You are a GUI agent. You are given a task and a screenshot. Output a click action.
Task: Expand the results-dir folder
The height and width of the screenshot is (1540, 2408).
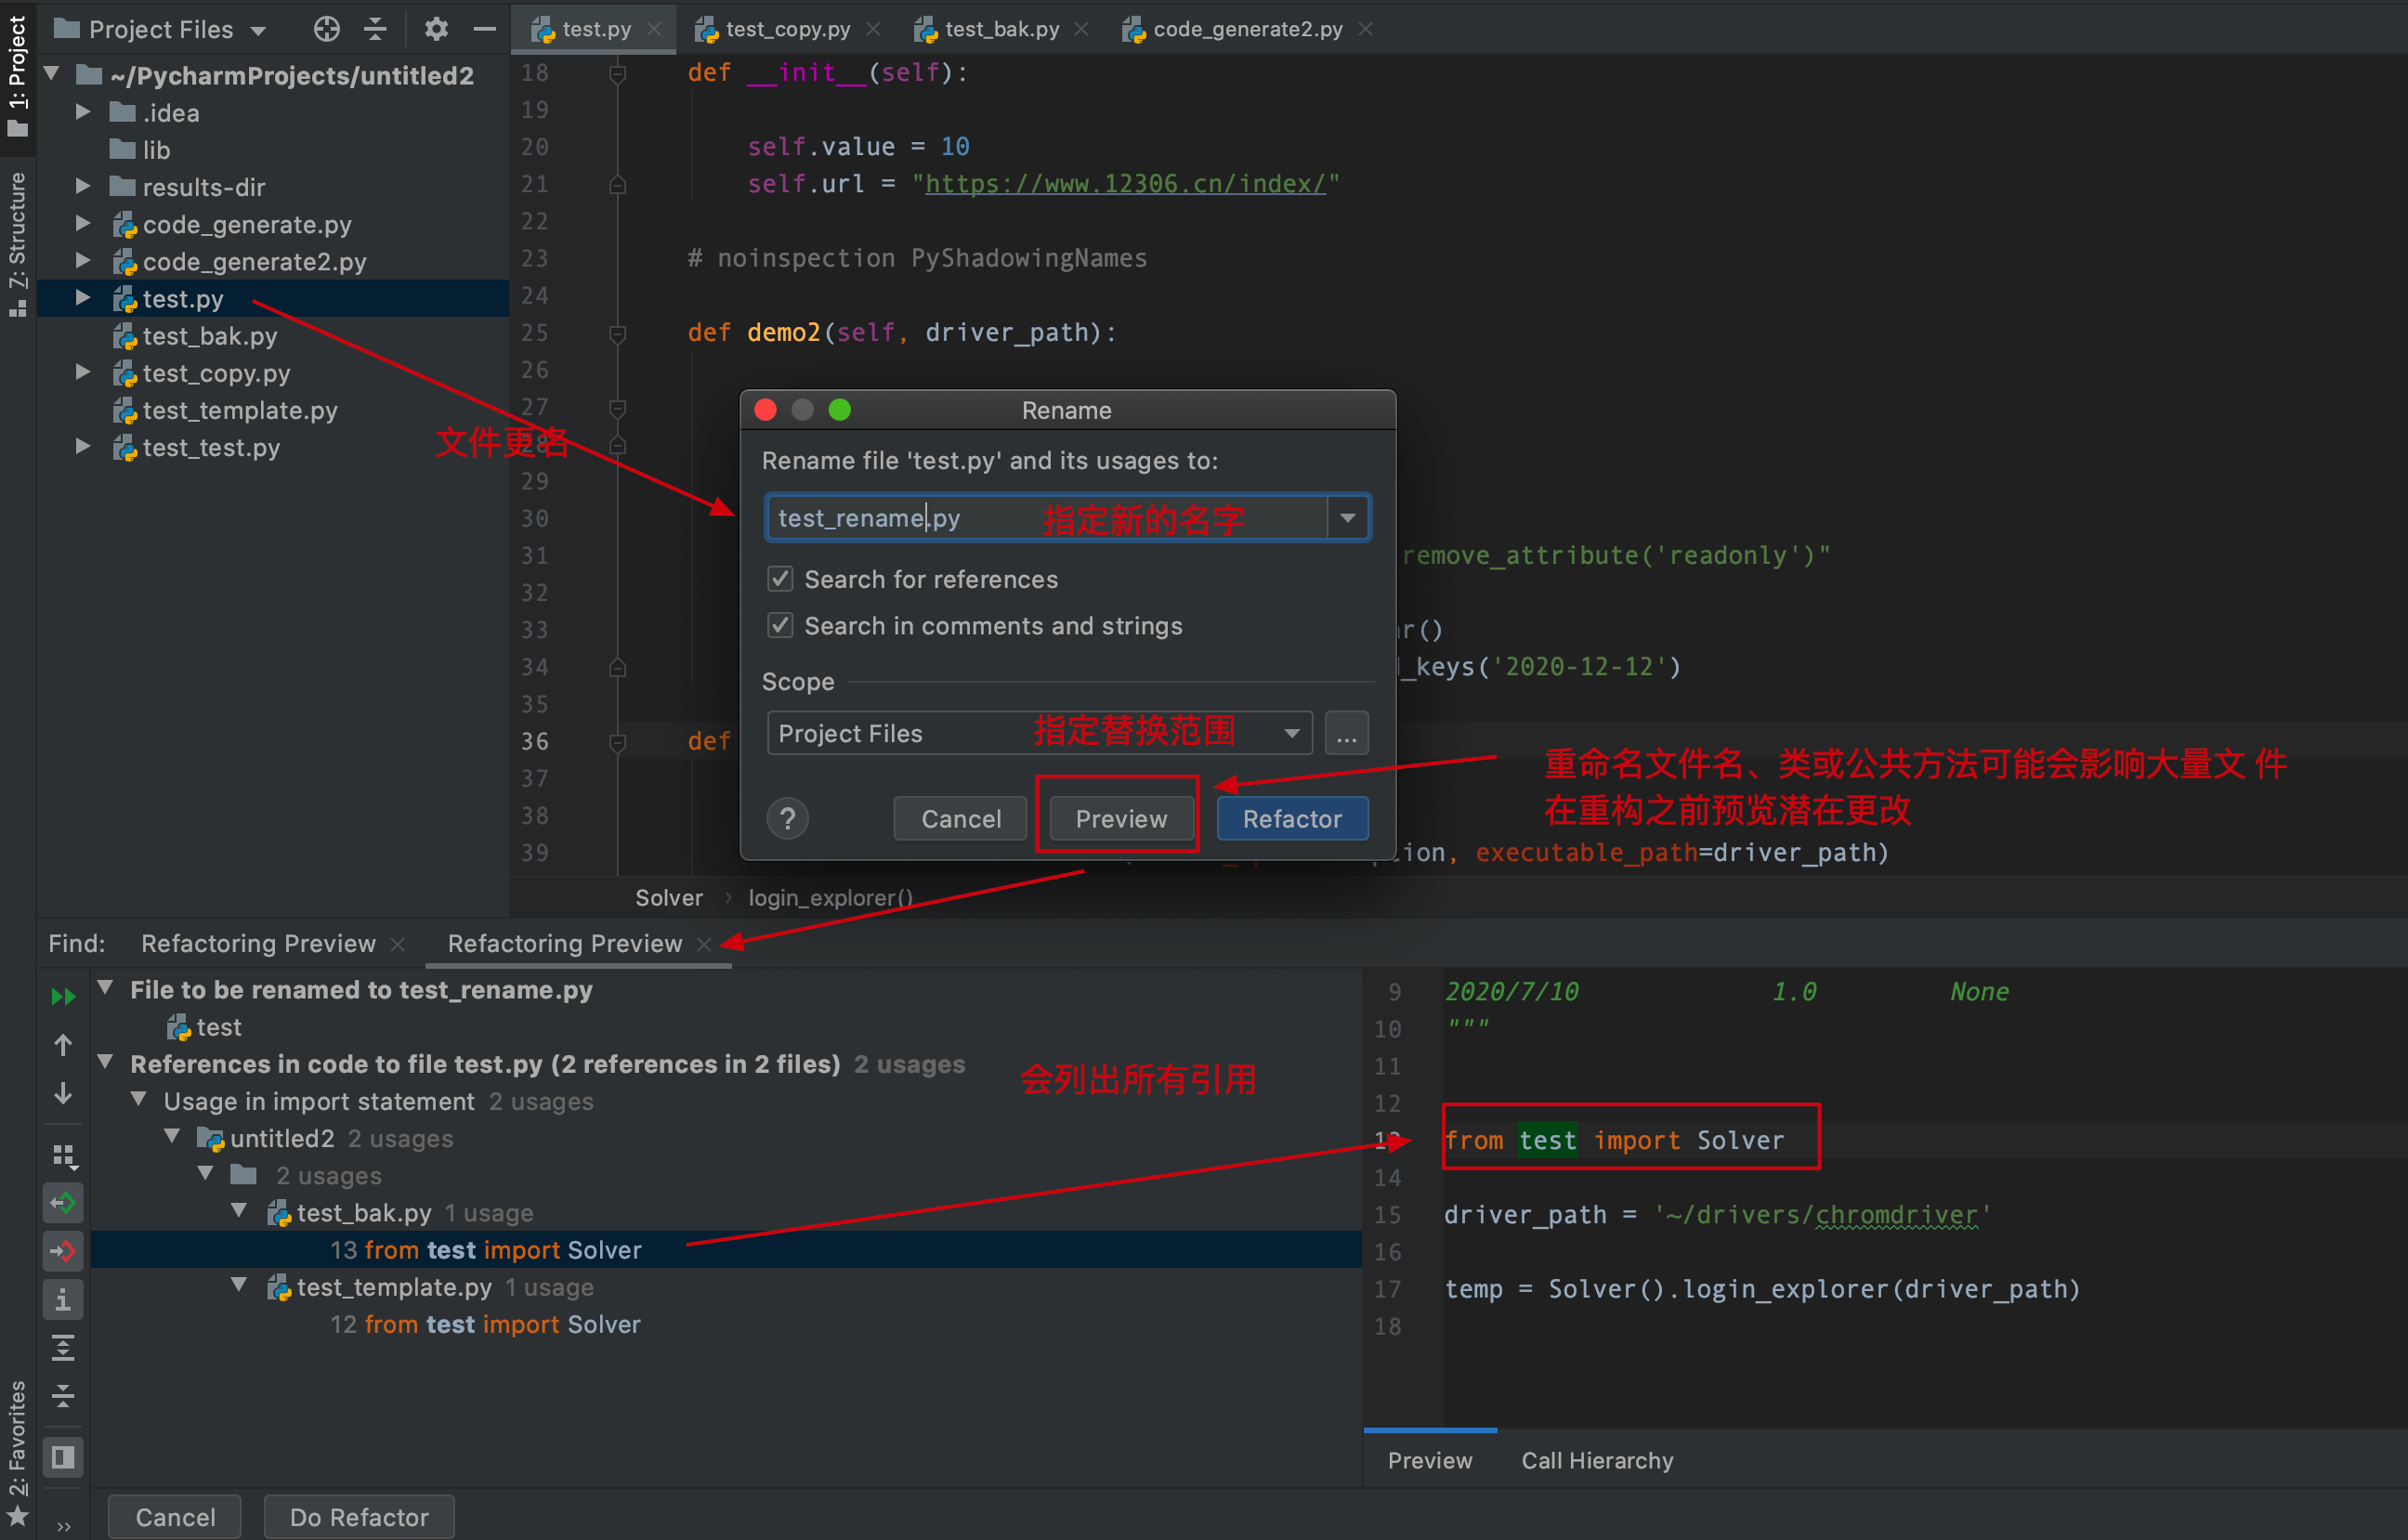84,187
